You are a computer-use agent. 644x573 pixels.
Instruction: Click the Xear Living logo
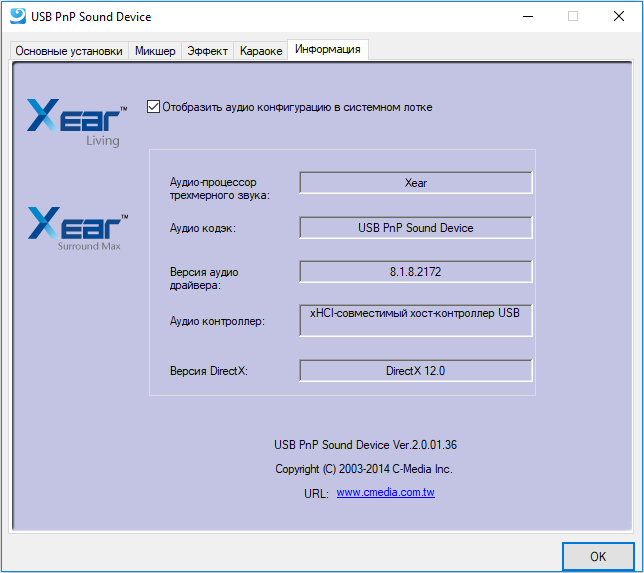(x=77, y=122)
